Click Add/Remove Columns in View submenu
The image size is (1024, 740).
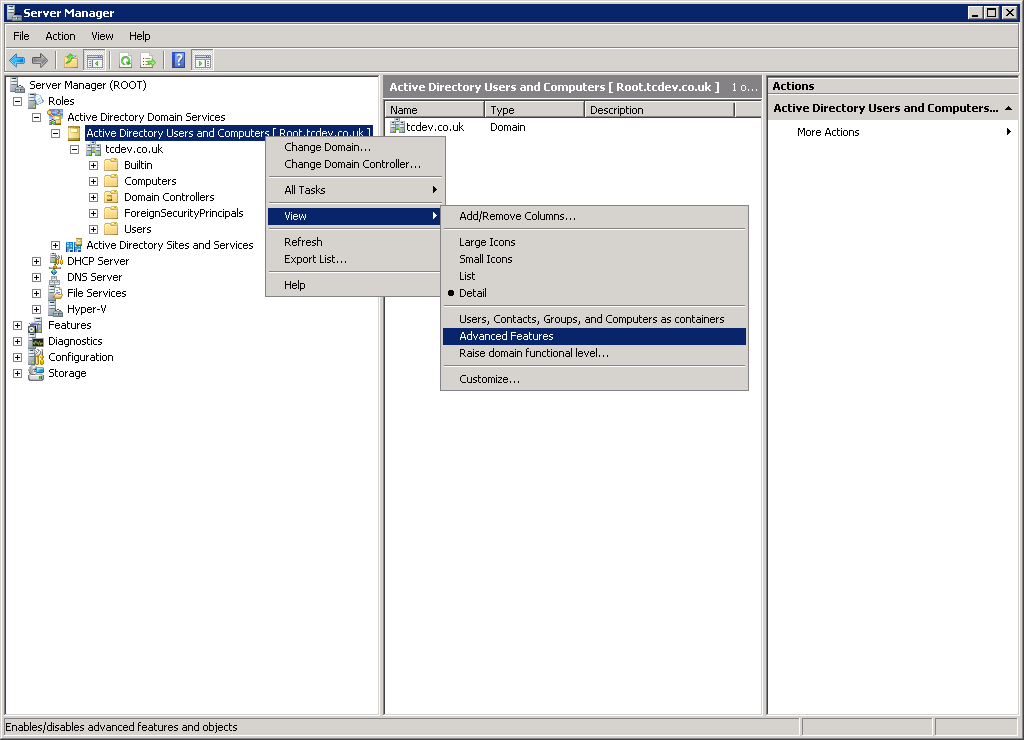coord(594,216)
